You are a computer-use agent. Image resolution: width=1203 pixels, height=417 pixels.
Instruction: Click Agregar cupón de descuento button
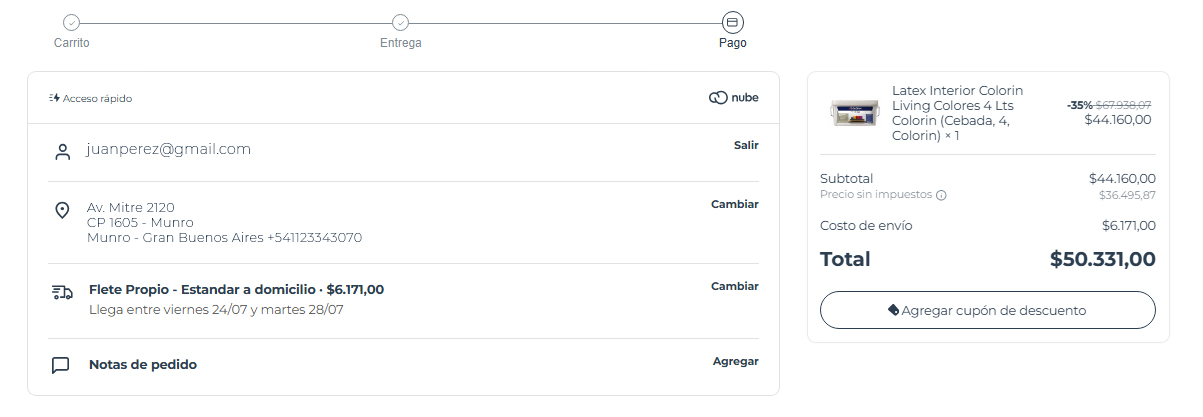(x=988, y=310)
